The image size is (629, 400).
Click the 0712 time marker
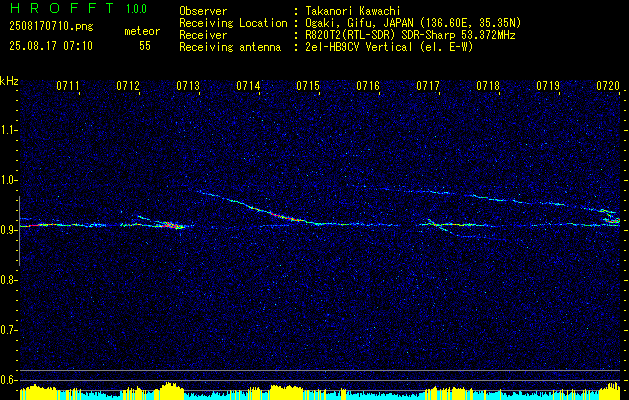click(128, 86)
